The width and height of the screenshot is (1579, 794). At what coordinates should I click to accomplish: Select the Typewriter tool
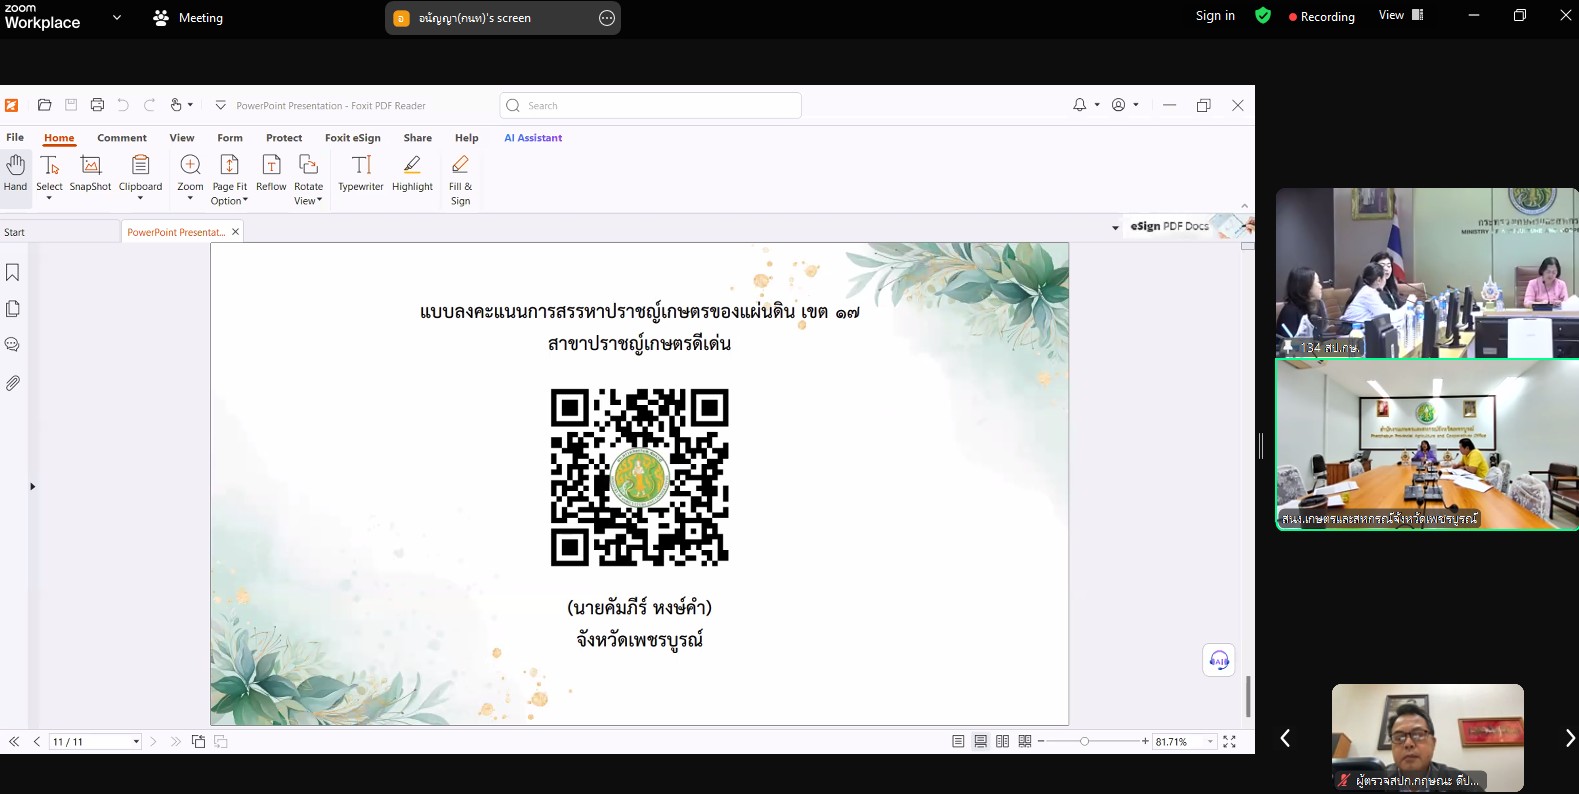(x=361, y=172)
